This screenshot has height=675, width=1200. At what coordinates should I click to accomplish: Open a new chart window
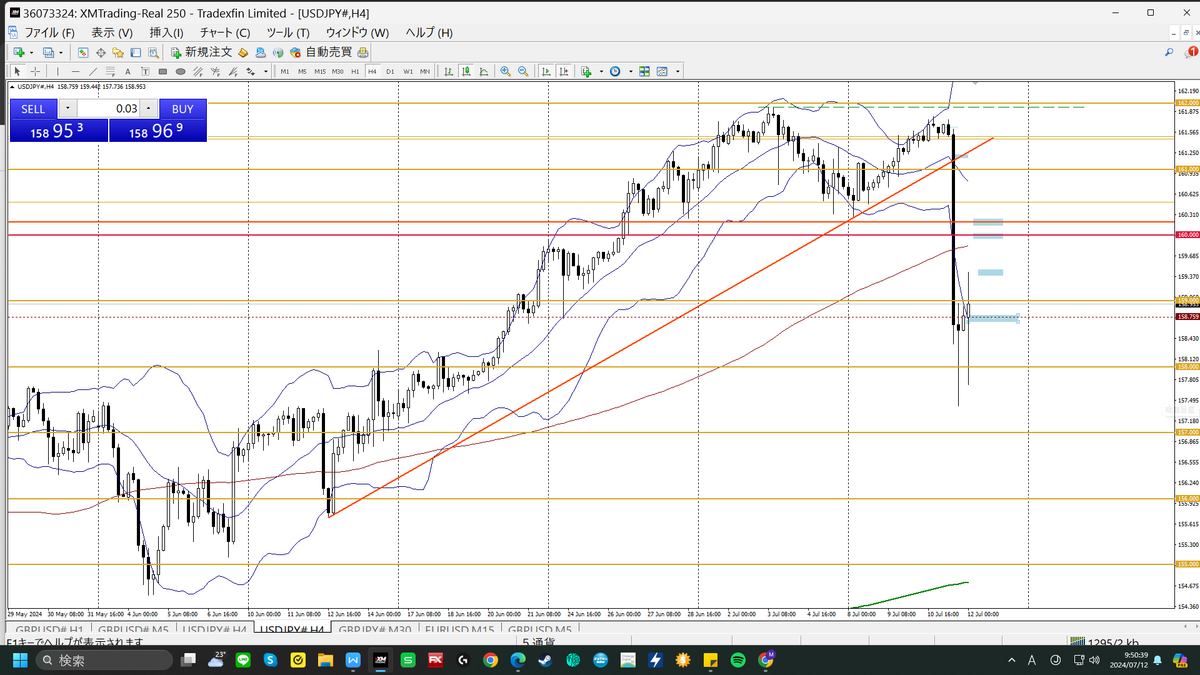tap(19, 52)
